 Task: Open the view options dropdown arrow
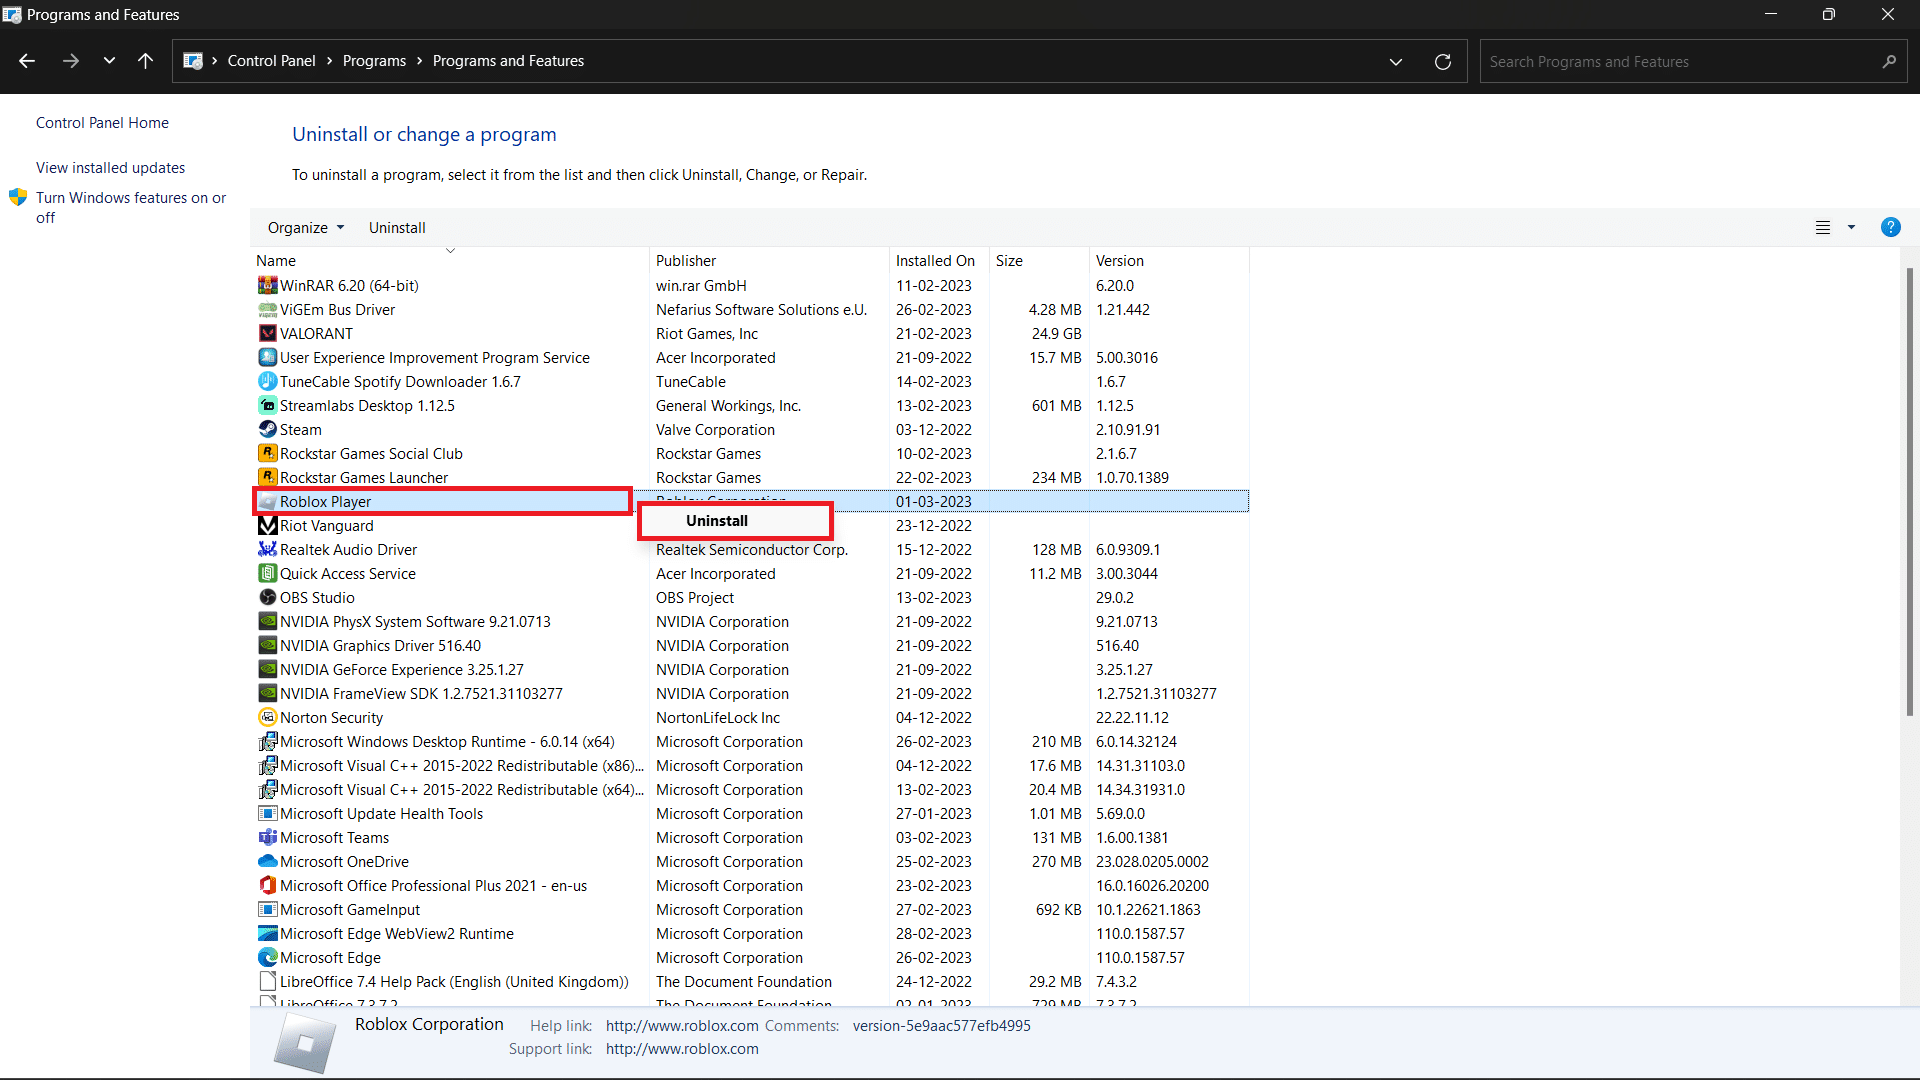click(x=1851, y=228)
